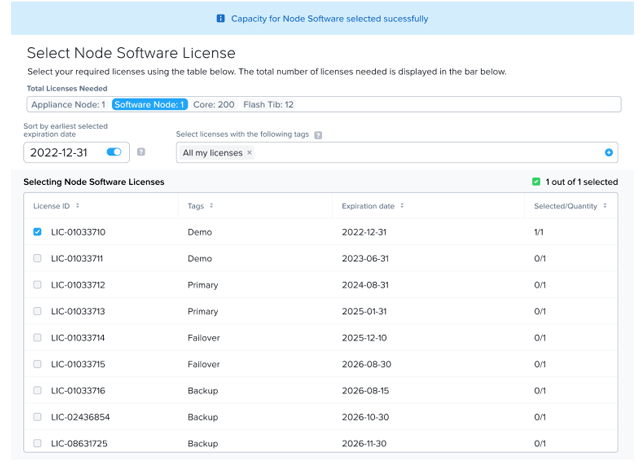Screen dimensions: 644x465
Task: Click license ID LIC-01033716
Action: pos(78,391)
